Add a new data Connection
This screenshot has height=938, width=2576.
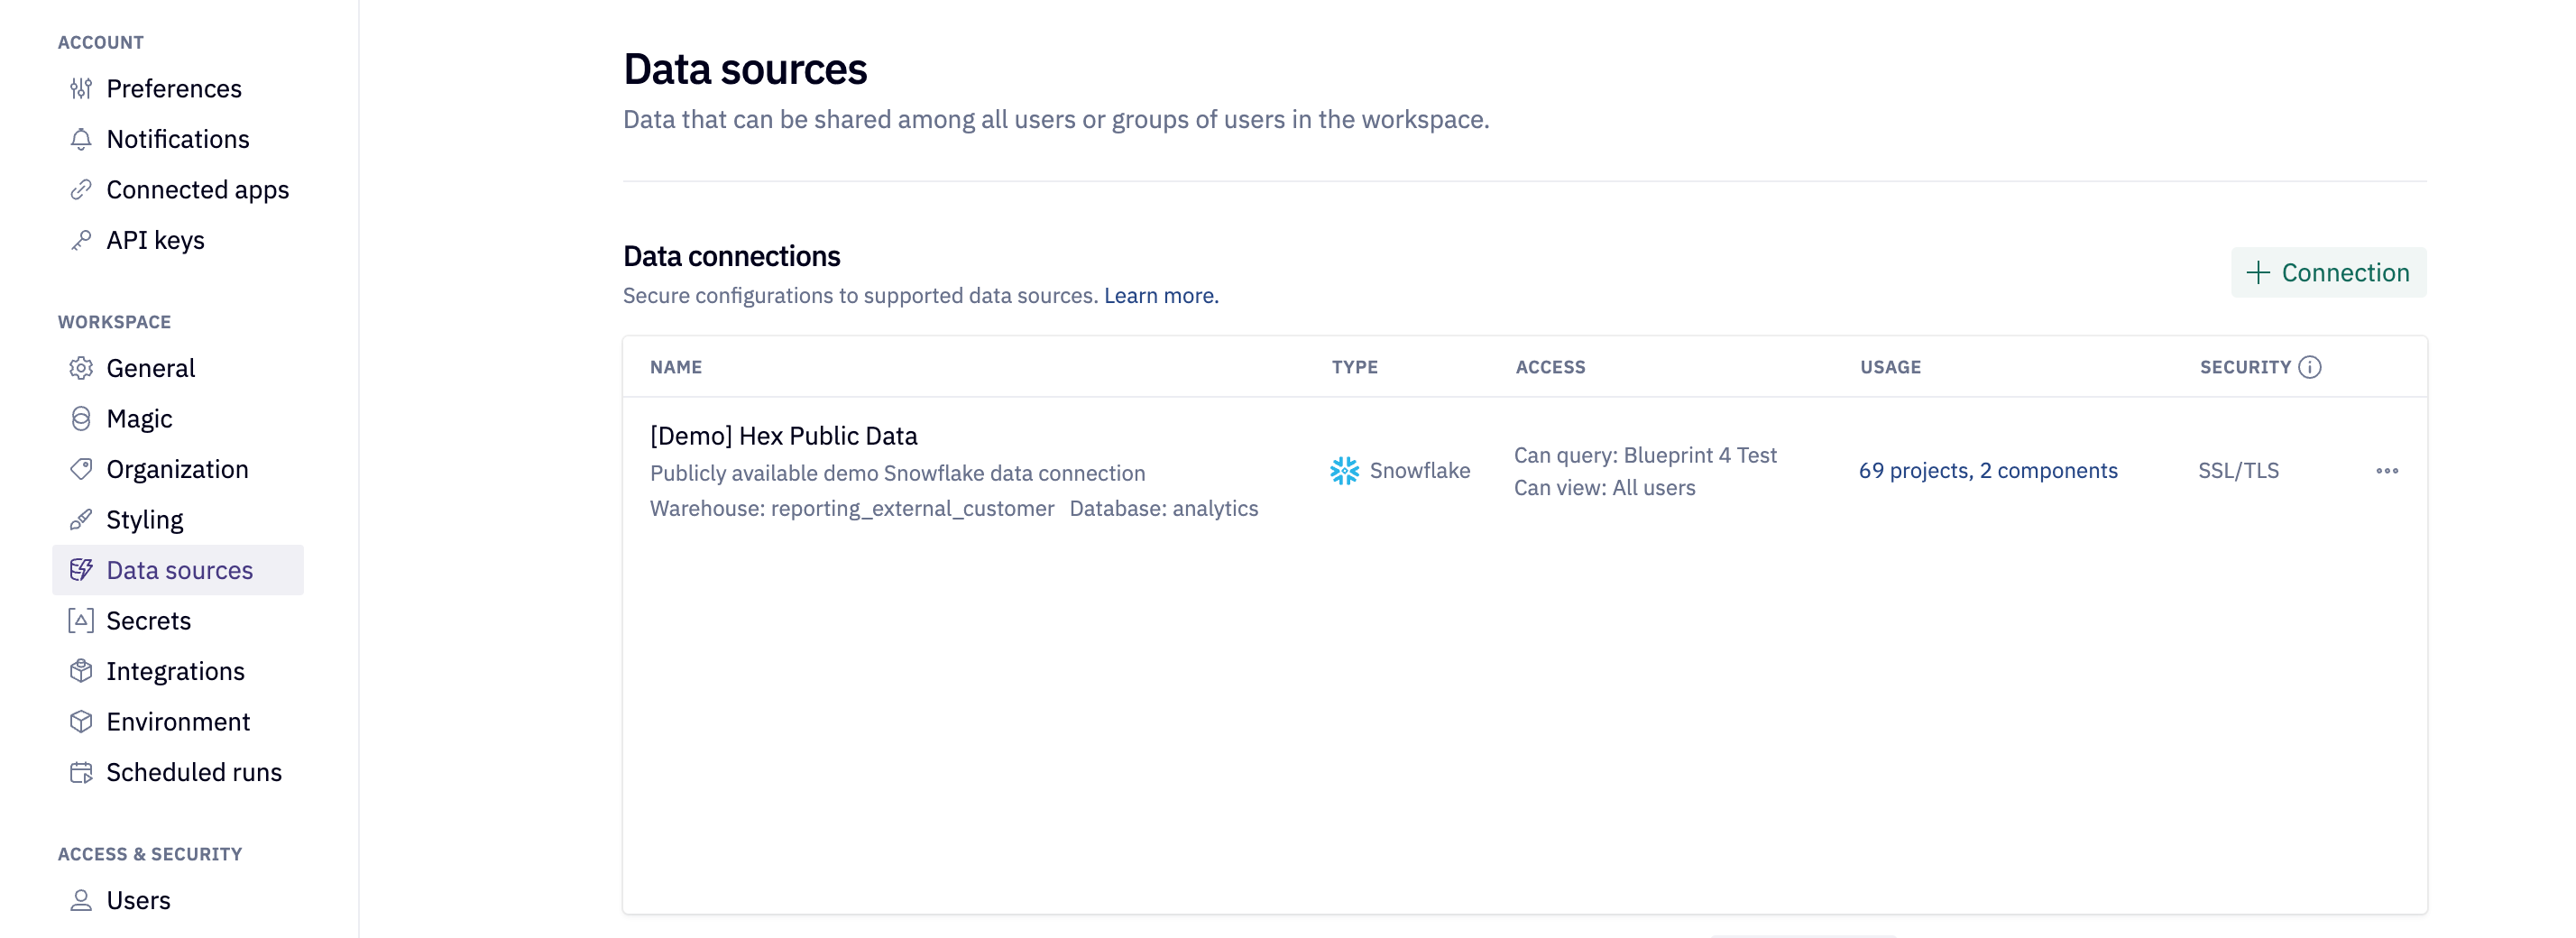coord(2328,272)
